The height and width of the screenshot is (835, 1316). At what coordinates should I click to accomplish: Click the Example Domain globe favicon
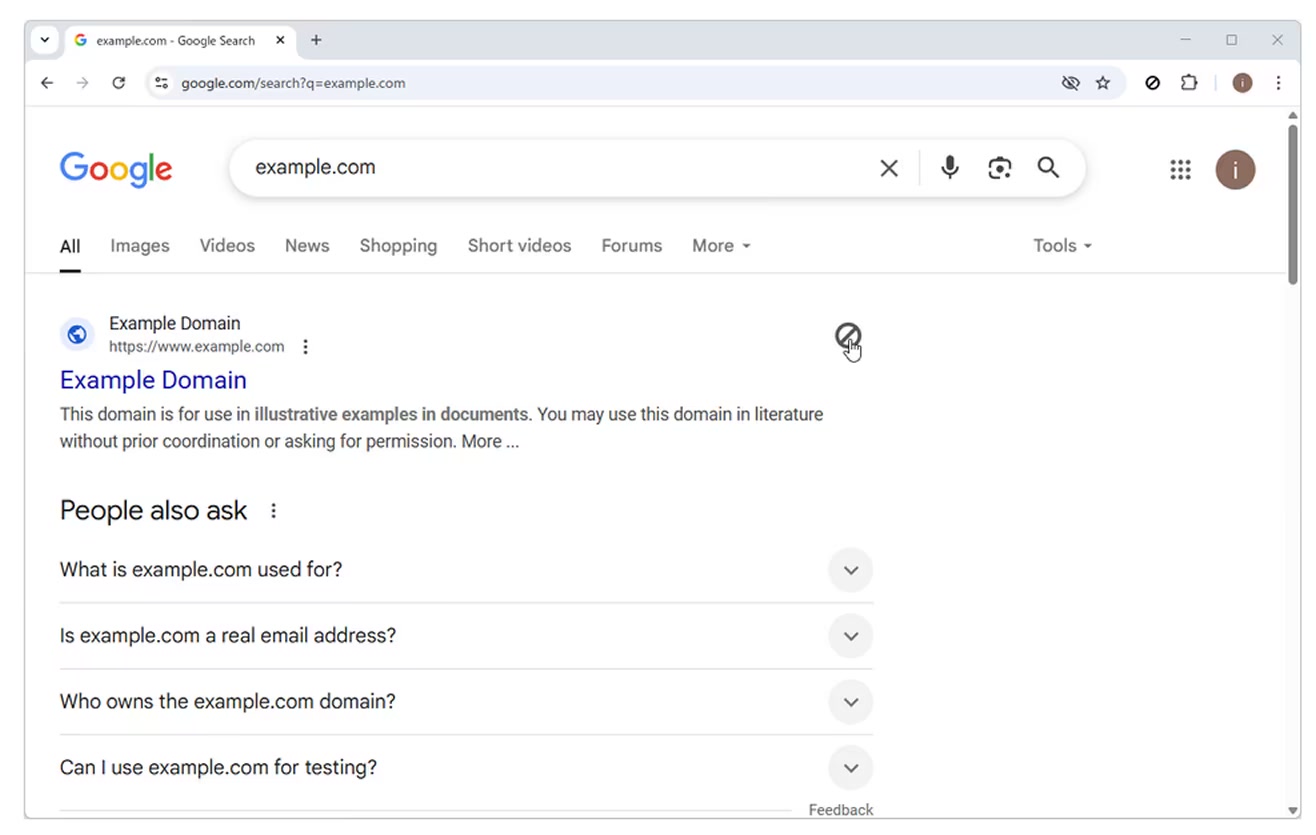[x=77, y=335]
